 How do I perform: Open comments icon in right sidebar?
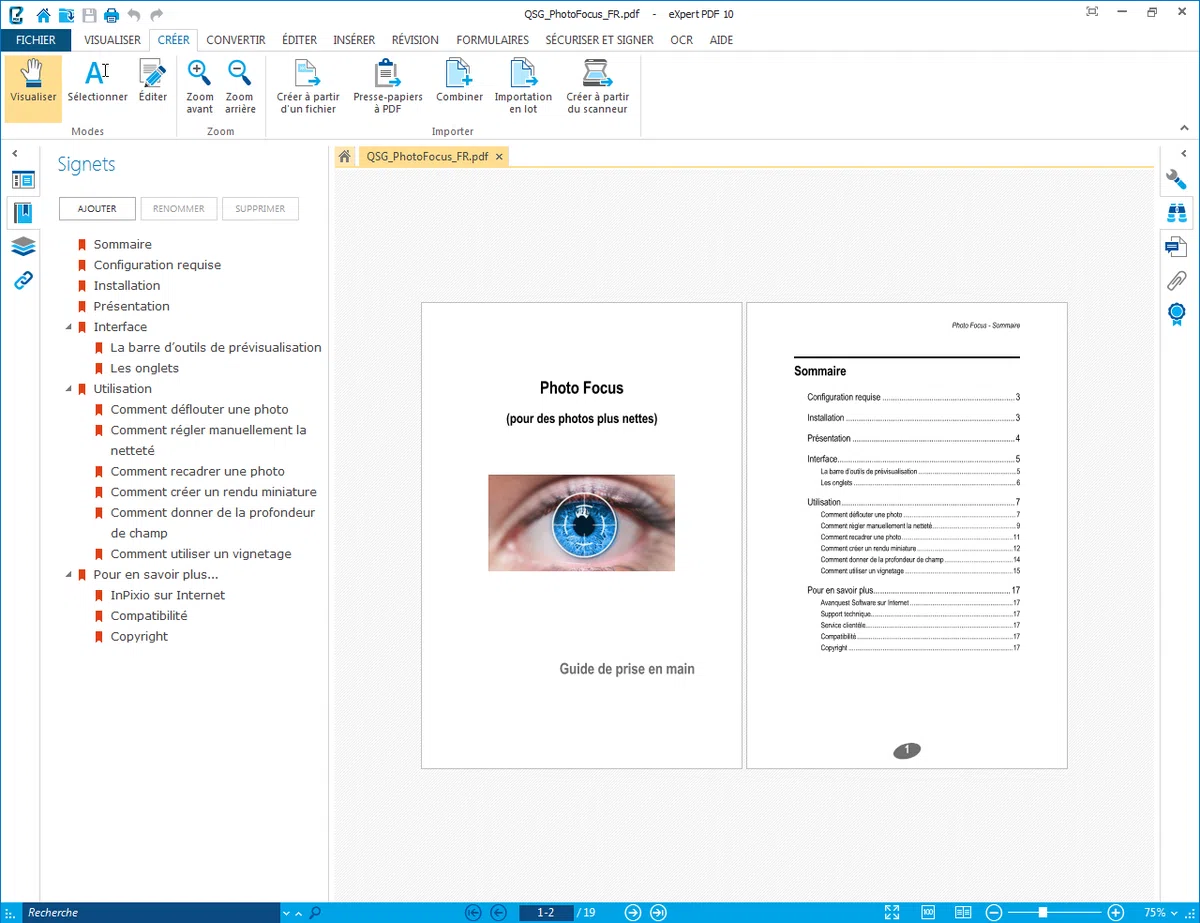point(1177,247)
